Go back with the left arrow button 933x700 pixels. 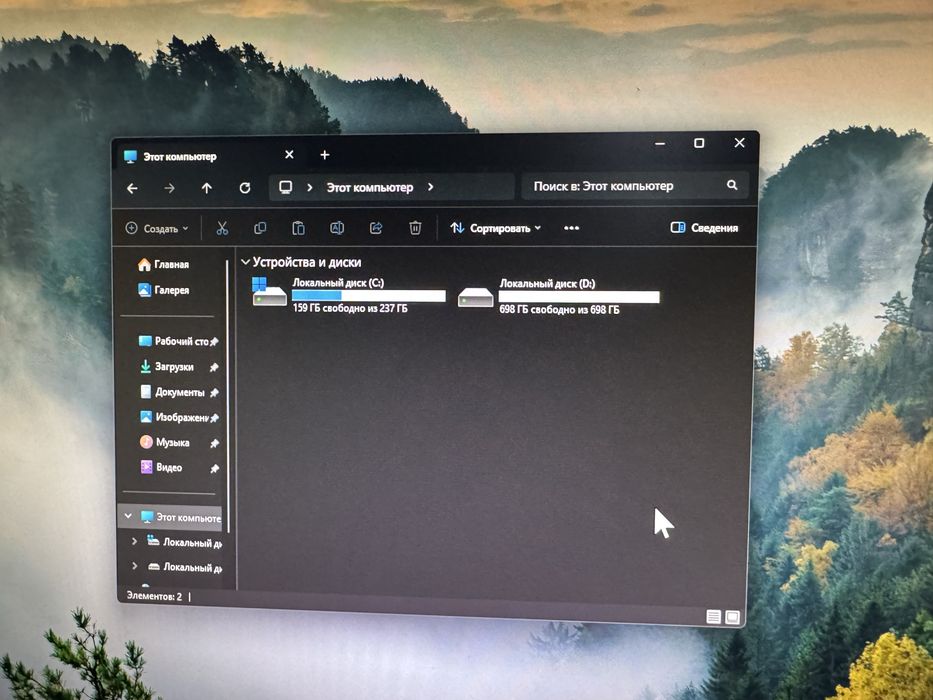132,188
